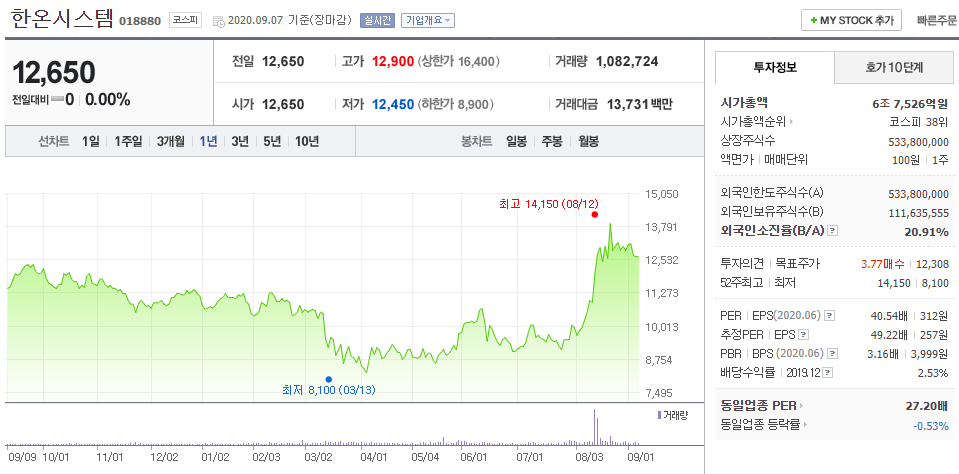Image resolution: width=959 pixels, height=474 pixels.
Task: Click help icon next to 배당수익률 2019.12
Action: 829,372
